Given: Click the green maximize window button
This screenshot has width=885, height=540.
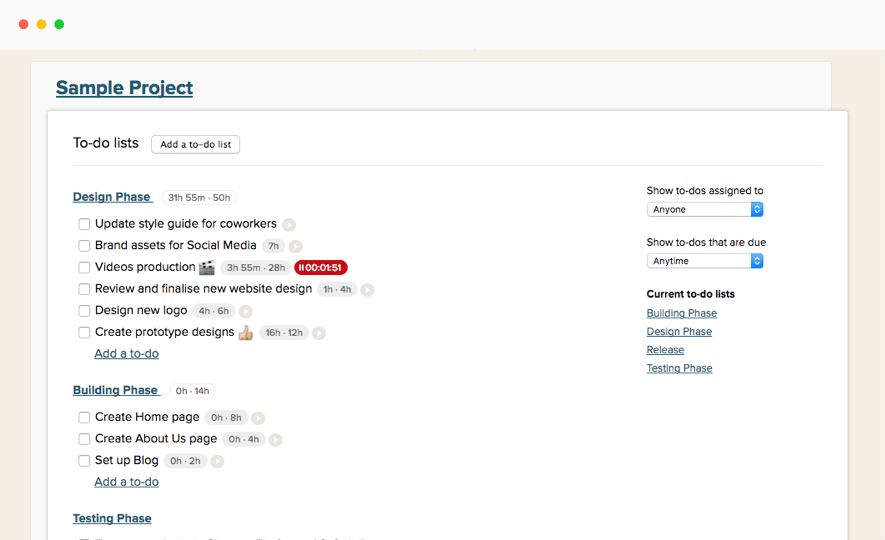Looking at the screenshot, I should (59, 24).
